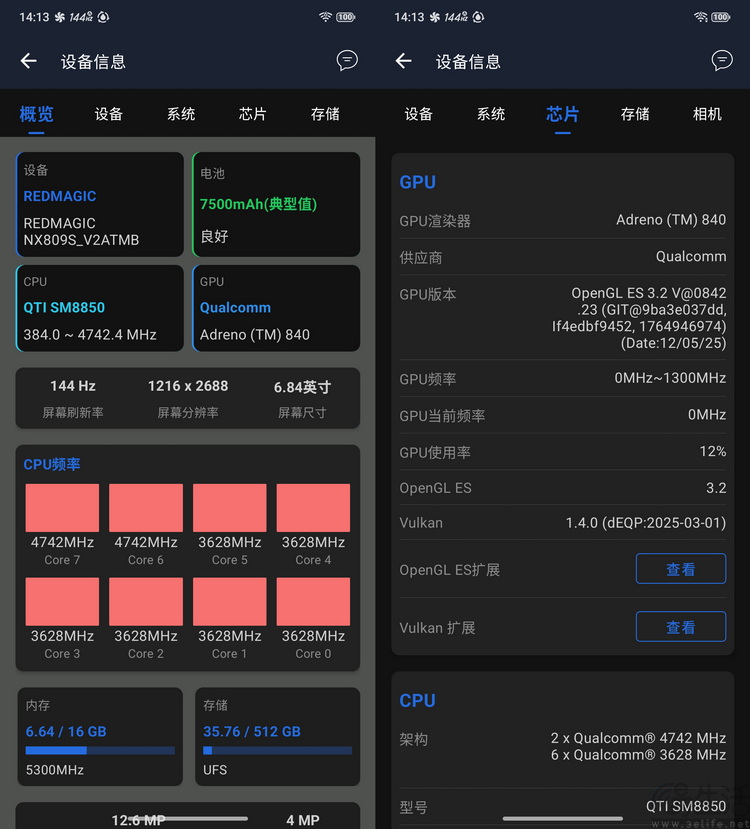The image size is (750, 829).
Task: Tap WiFi status icon on left screen
Action: coord(325,17)
